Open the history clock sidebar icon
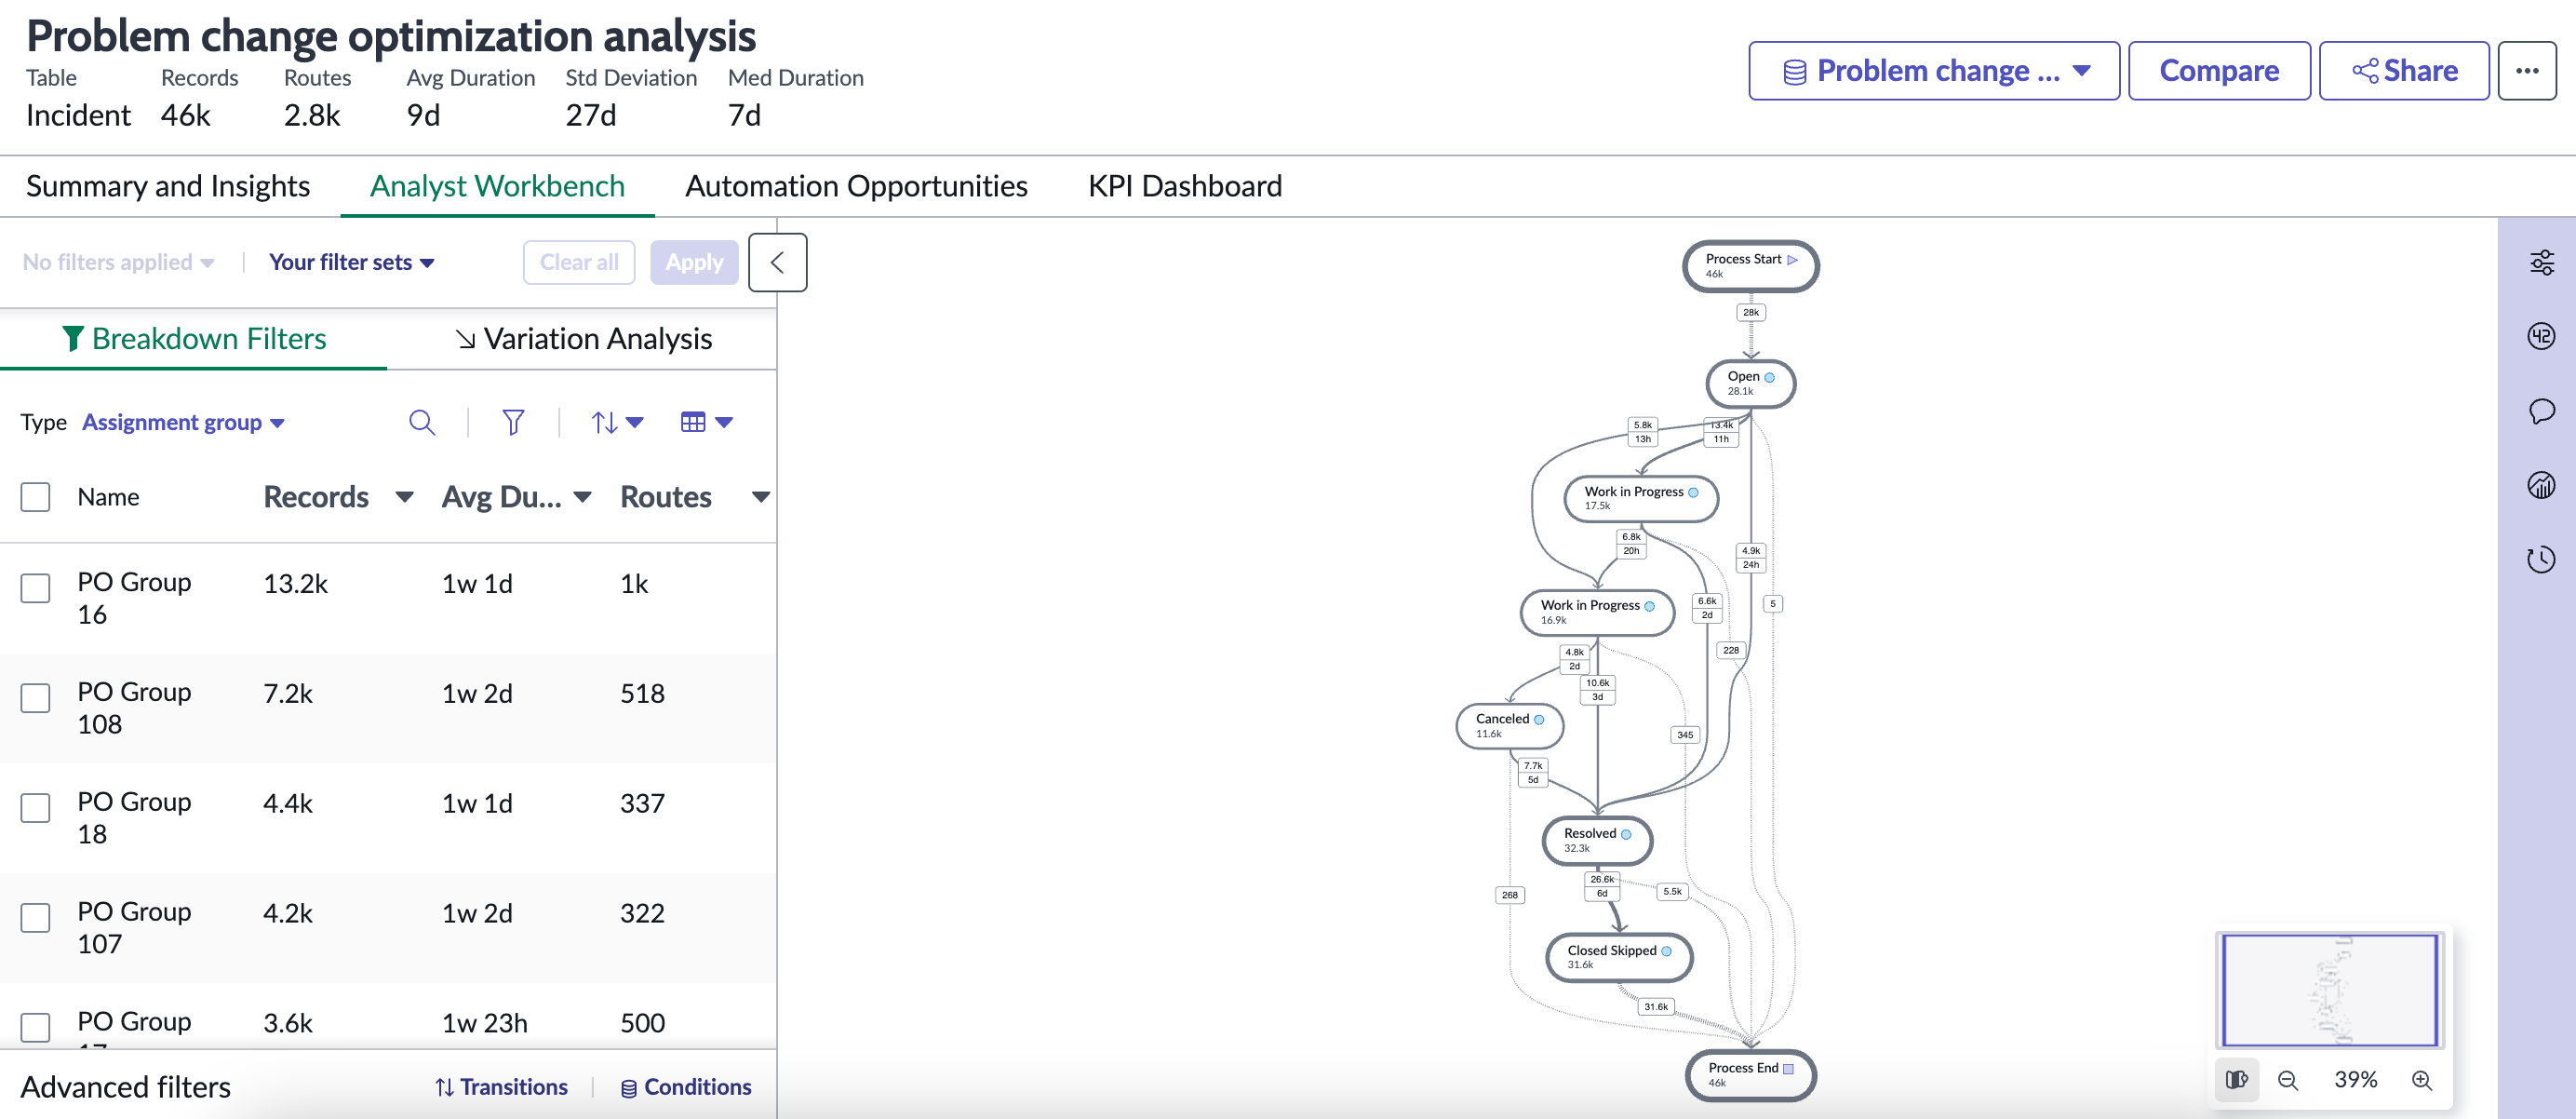Image resolution: width=2576 pixels, height=1119 pixels. click(2541, 559)
